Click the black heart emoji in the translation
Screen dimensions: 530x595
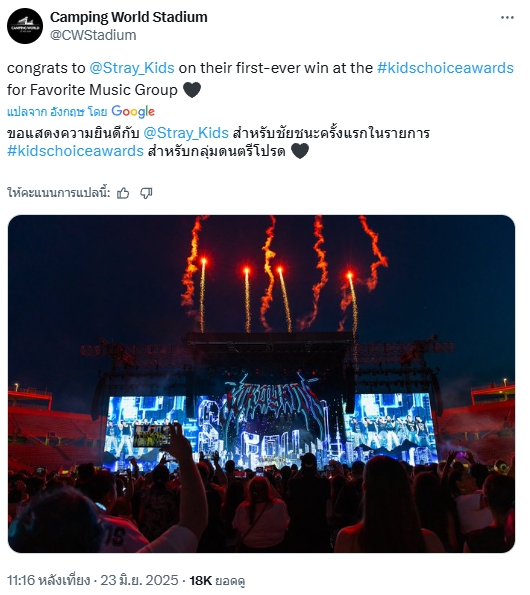300,151
